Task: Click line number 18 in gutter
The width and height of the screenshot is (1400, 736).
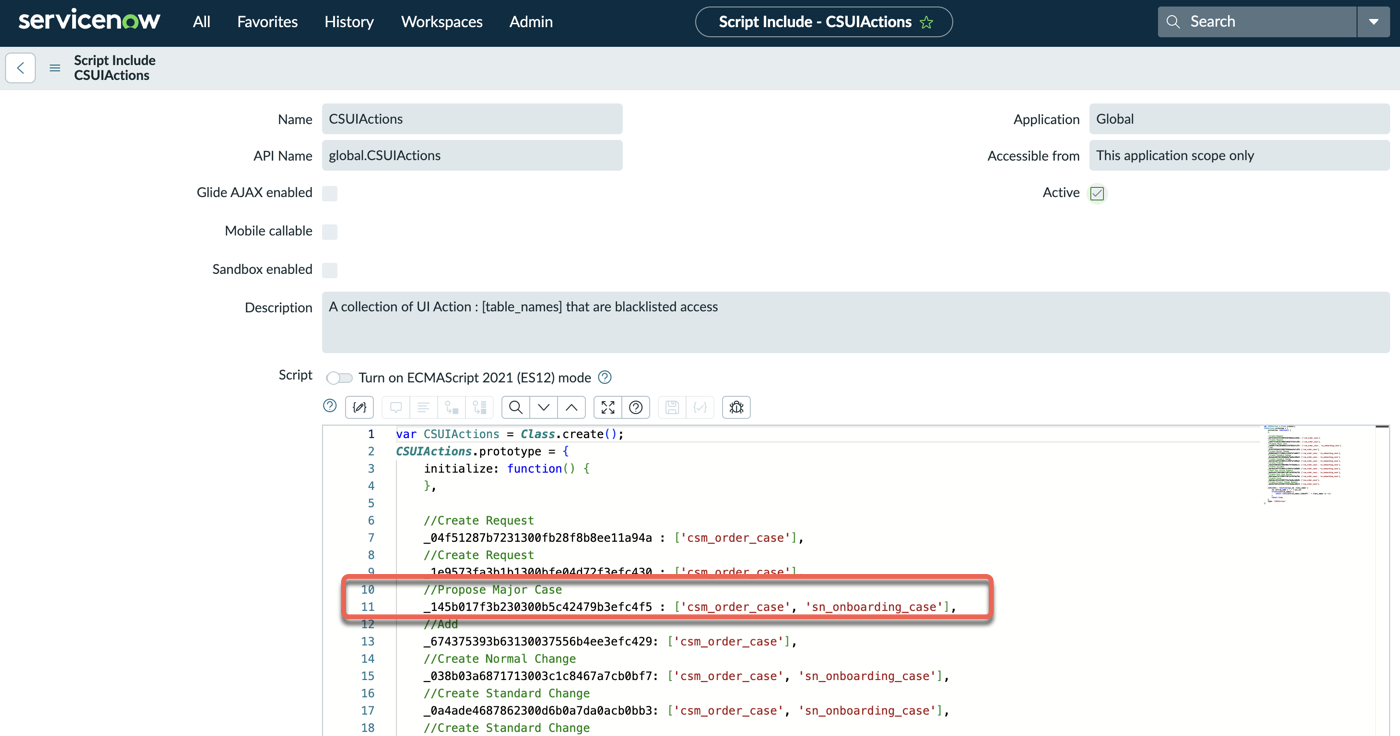Action: click(x=368, y=728)
